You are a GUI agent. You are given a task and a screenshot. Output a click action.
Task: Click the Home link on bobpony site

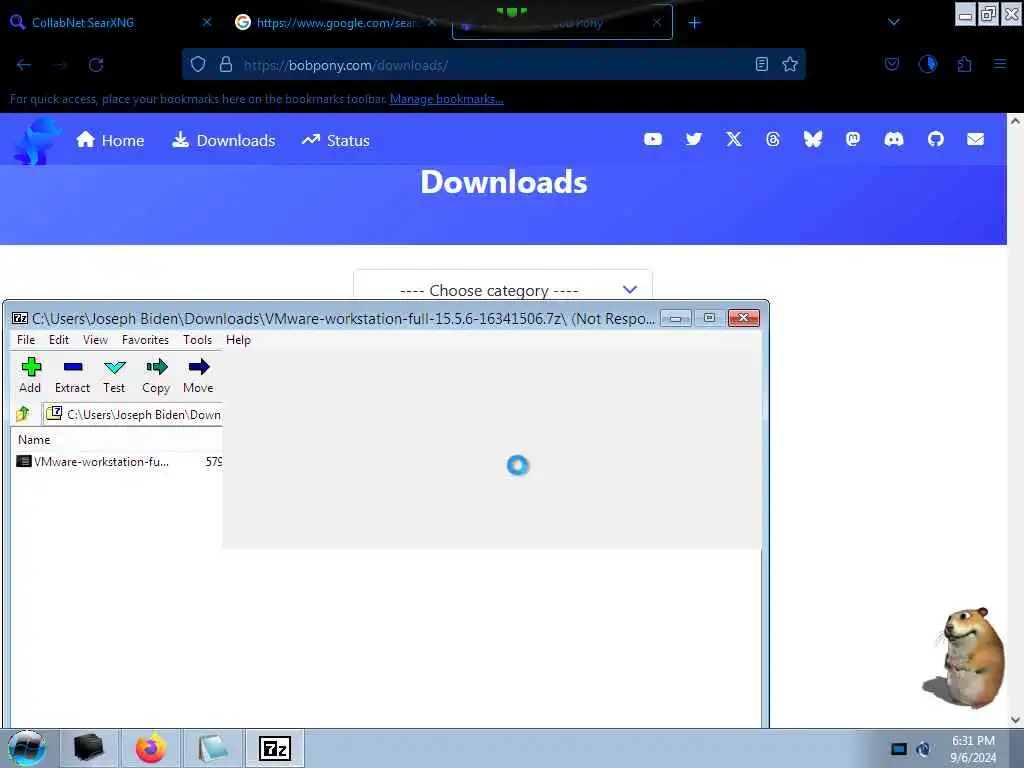pyautogui.click(x=110, y=140)
